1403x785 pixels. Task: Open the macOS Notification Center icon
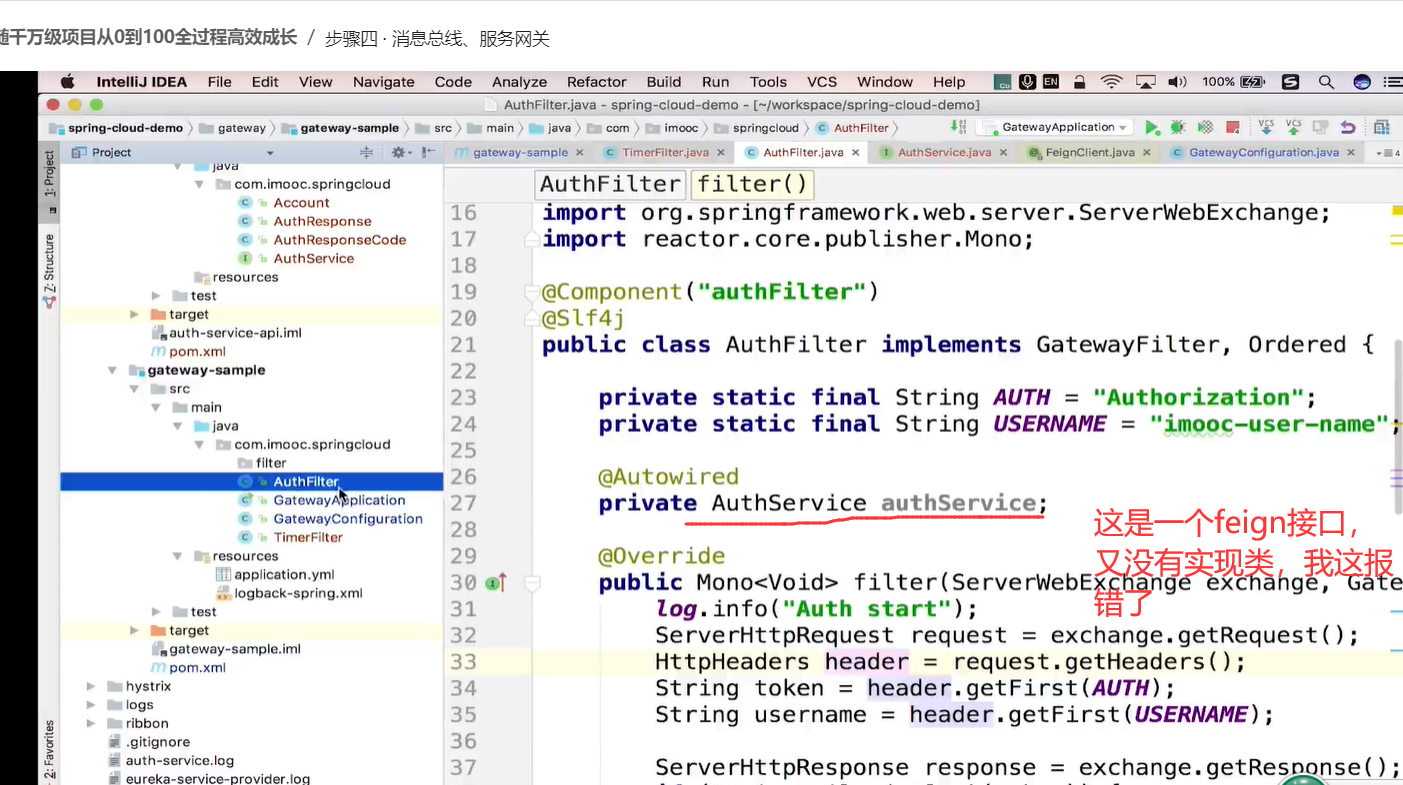(x=1394, y=82)
